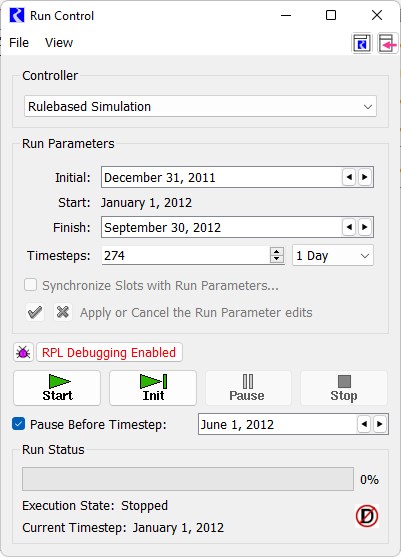Viewport: 401px width, 557px height.
Task: Click the crossed-out D dispatch icon
Action: click(367, 516)
